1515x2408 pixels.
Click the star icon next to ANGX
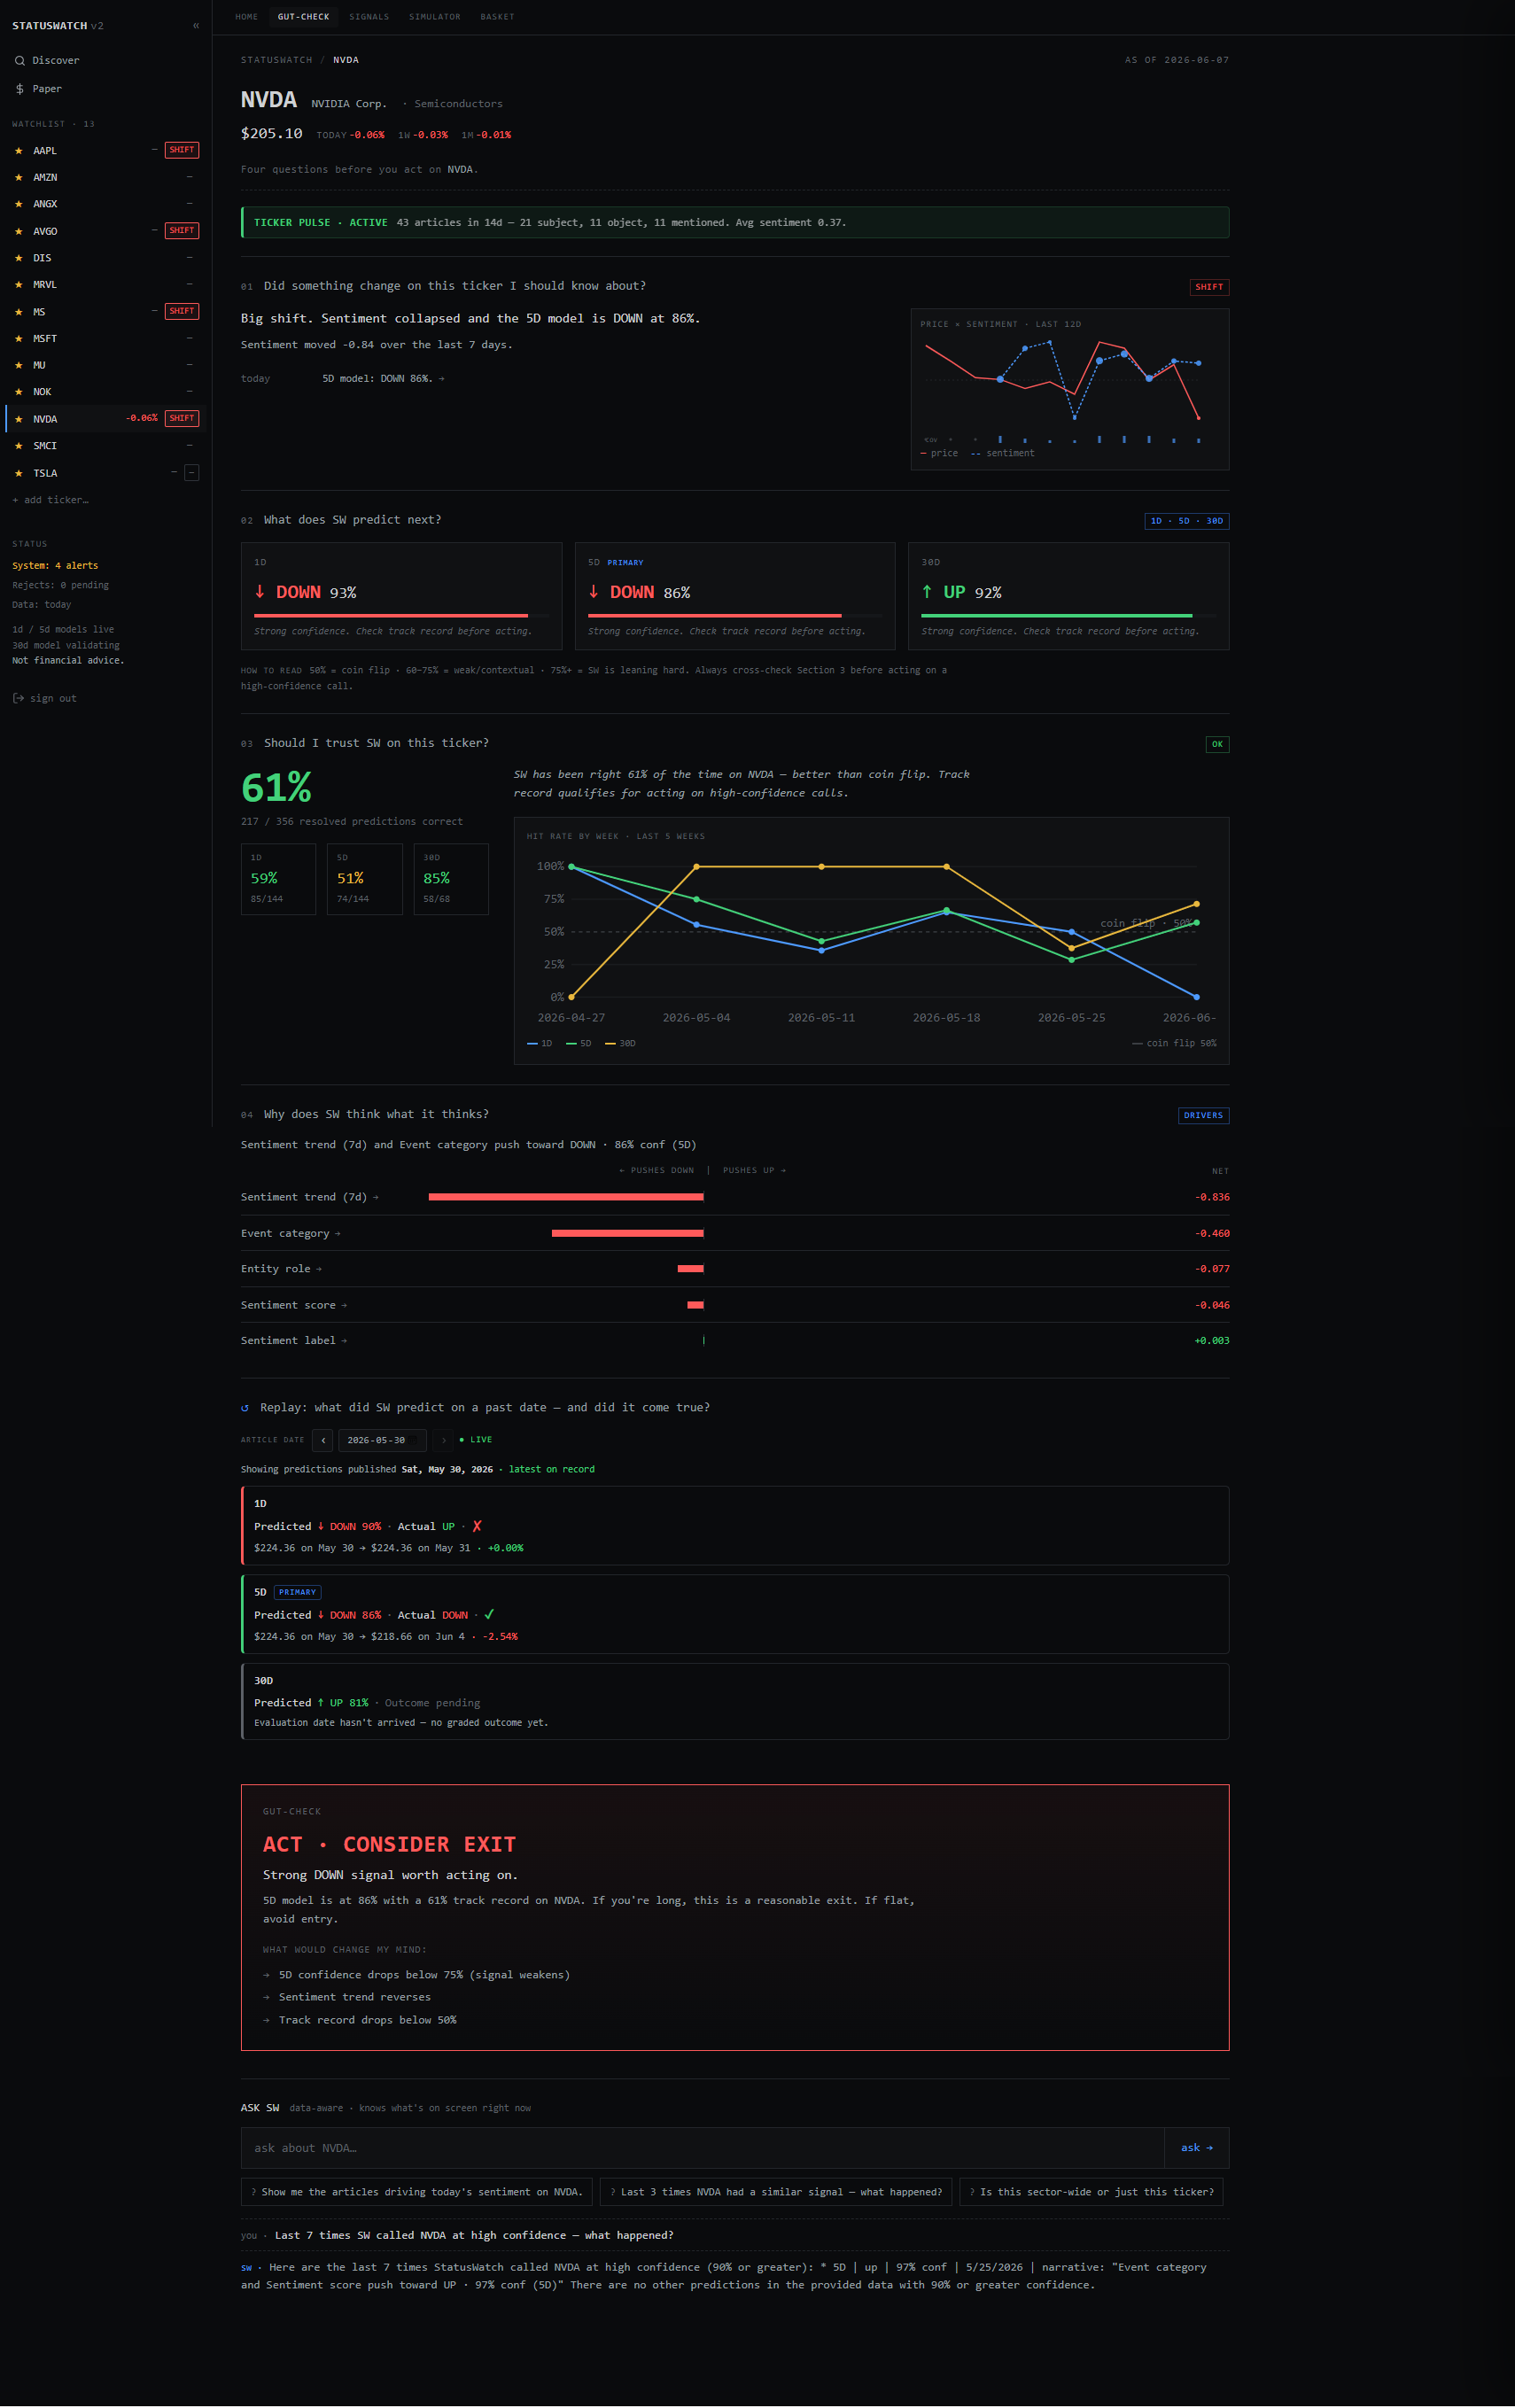pos(18,204)
